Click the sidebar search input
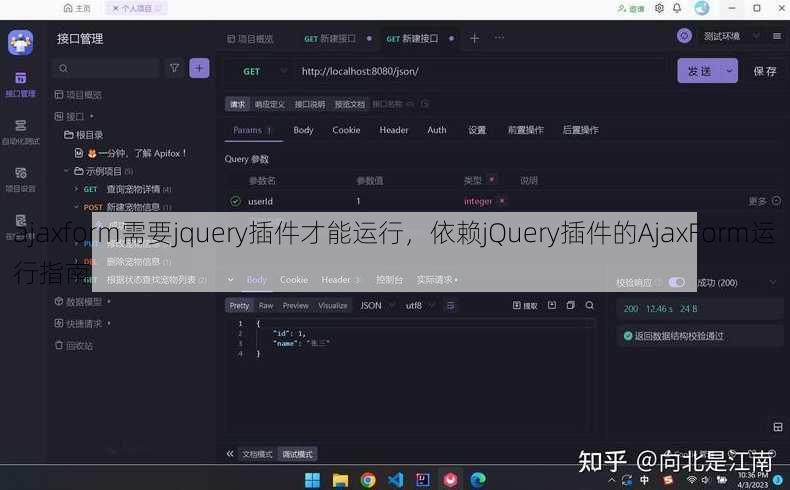790x490 pixels. click(105, 68)
